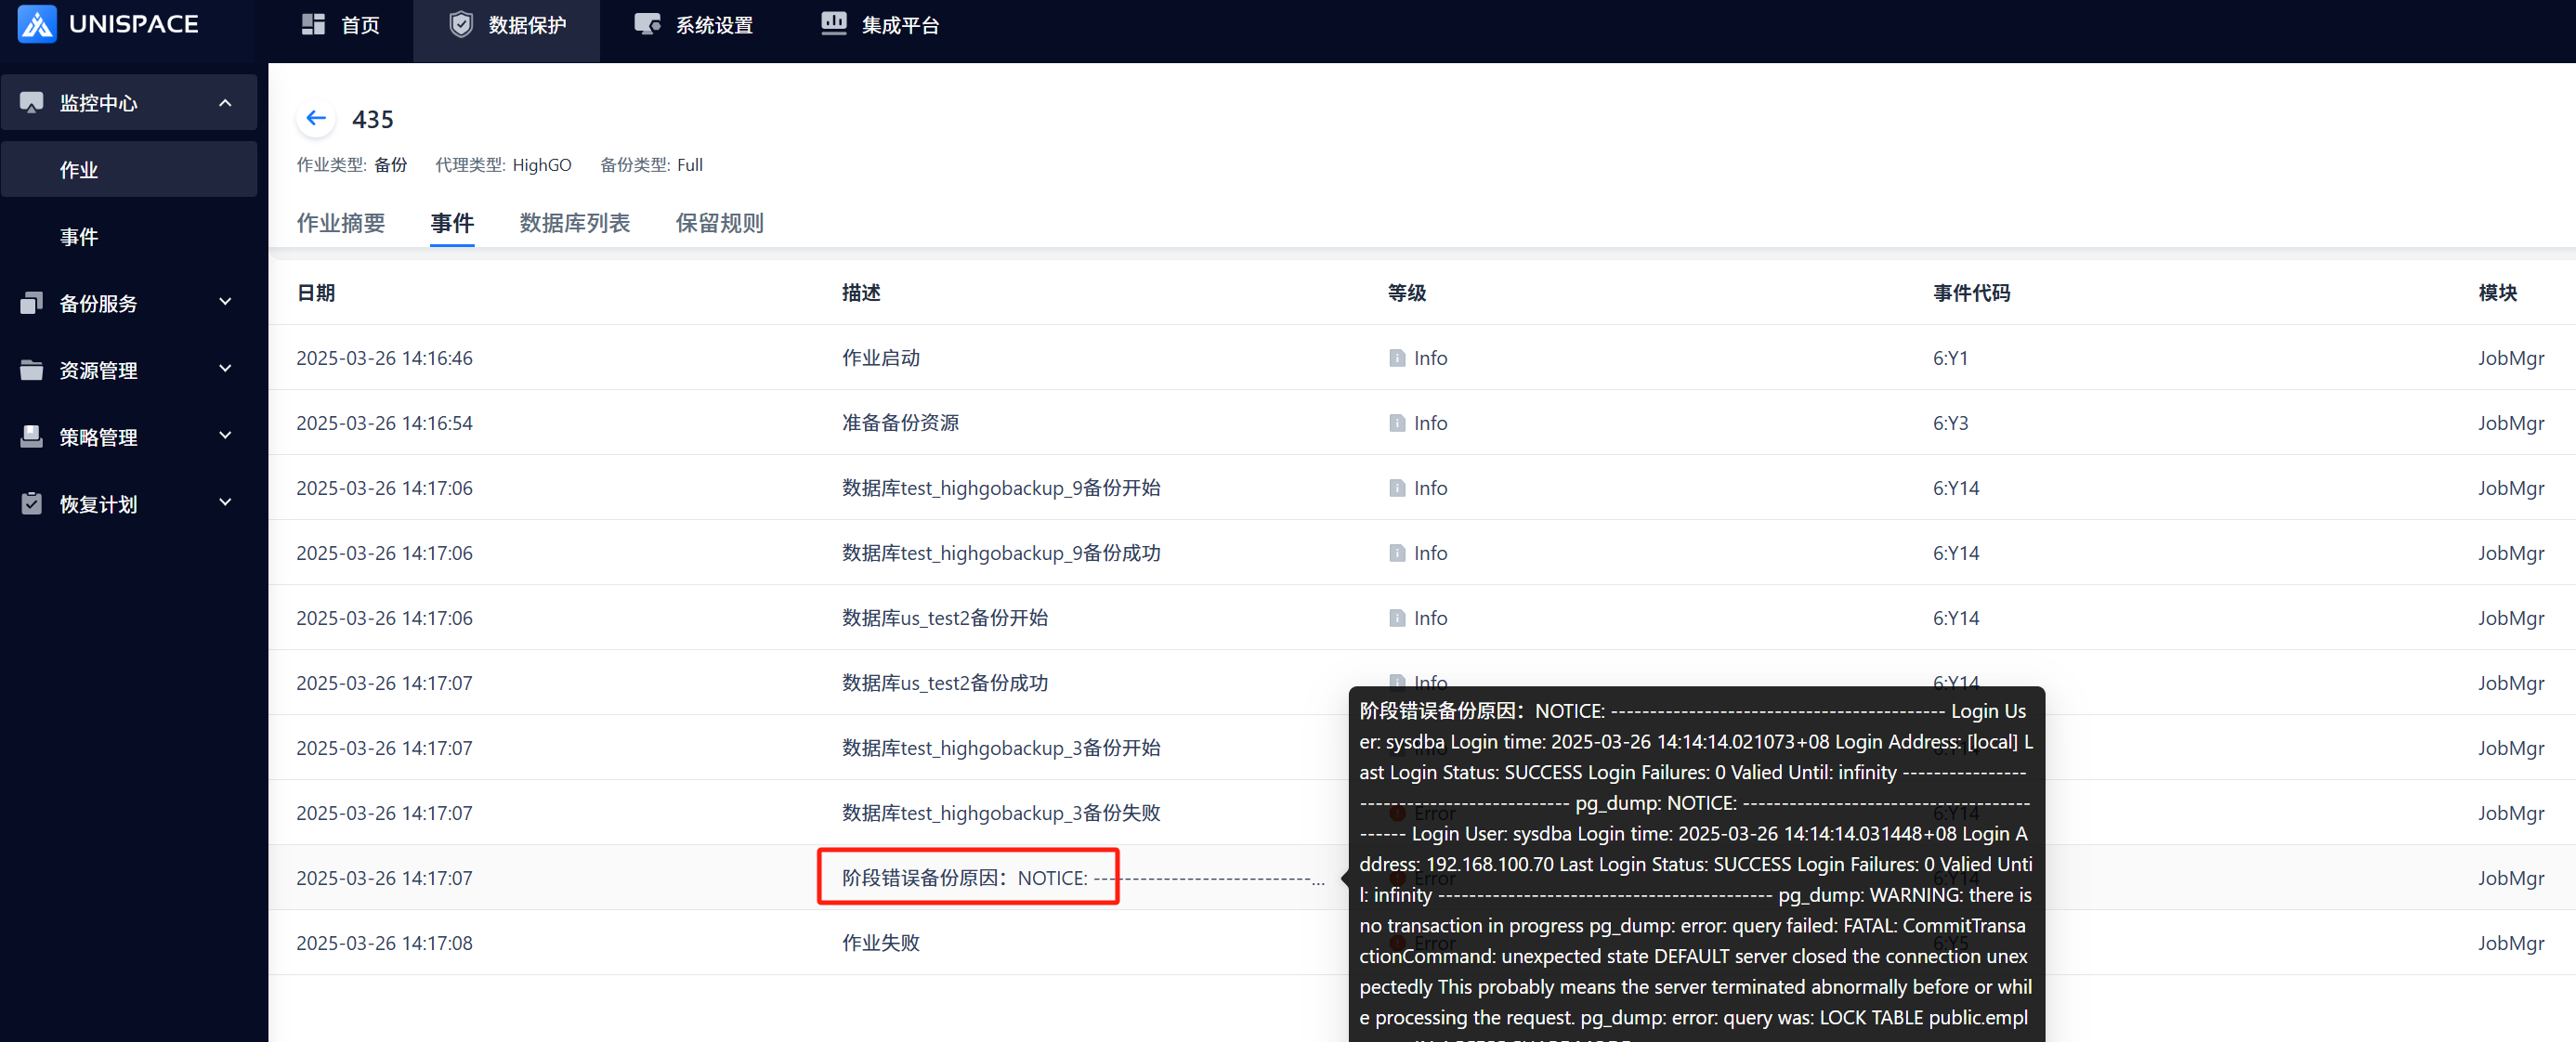Collapse the 监控中心 sidebar section
2576x1042 pixels.
pyautogui.click(x=225, y=102)
